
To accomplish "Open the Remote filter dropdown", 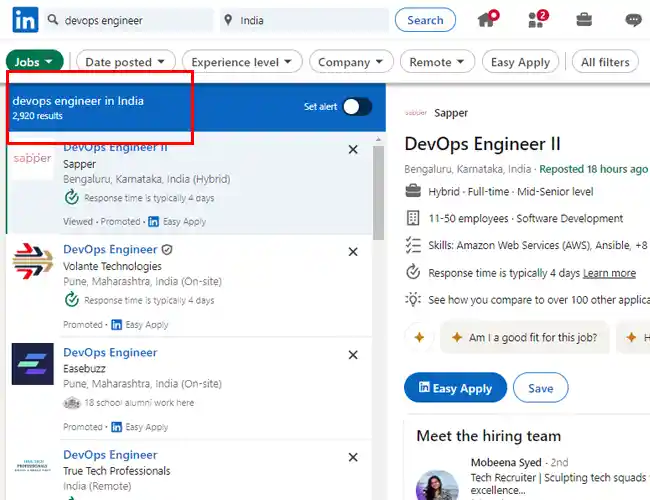I will pos(437,62).
